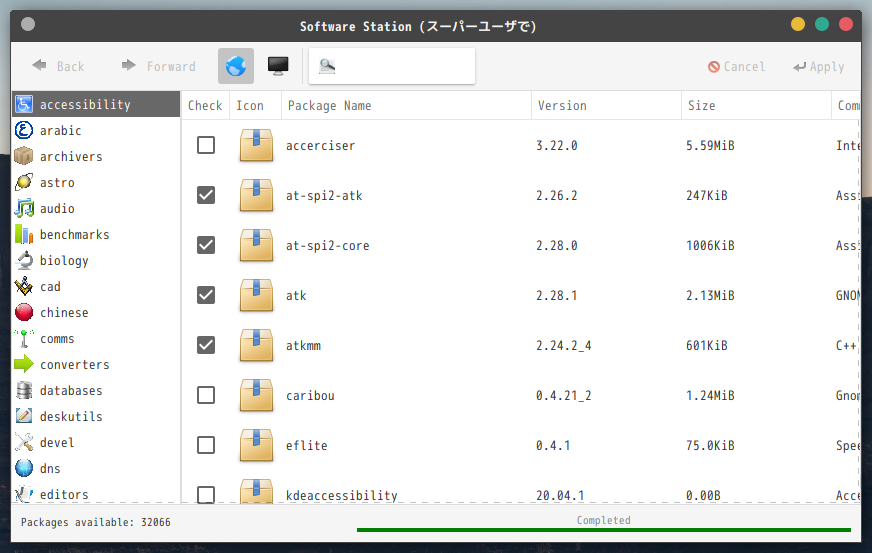
Task: Open the astro planet icon
Action: (x=24, y=182)
